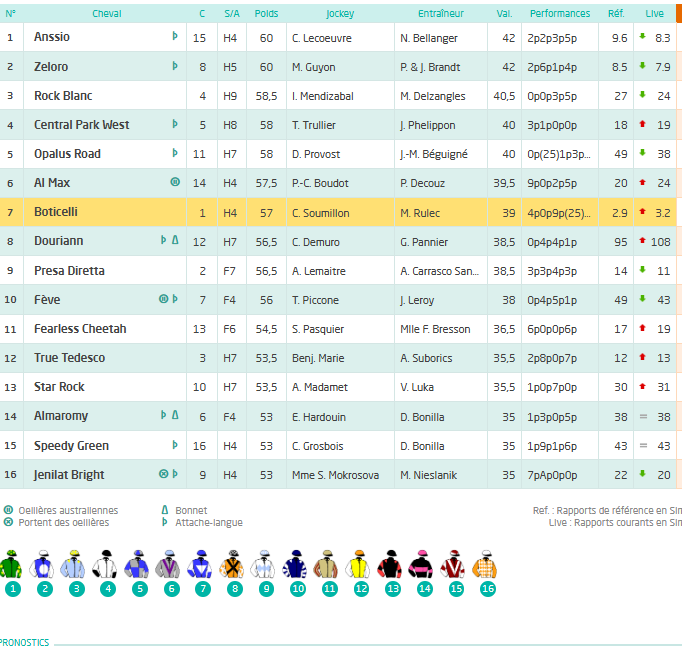Screen dimensions: 682x667
Task: Sort by the Cheval column header
Action: pos(107,13)
